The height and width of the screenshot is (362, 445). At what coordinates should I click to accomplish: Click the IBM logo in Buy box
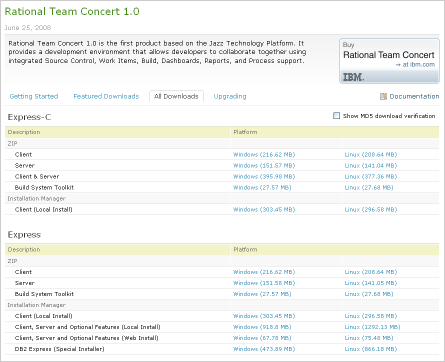coord(353,77)
